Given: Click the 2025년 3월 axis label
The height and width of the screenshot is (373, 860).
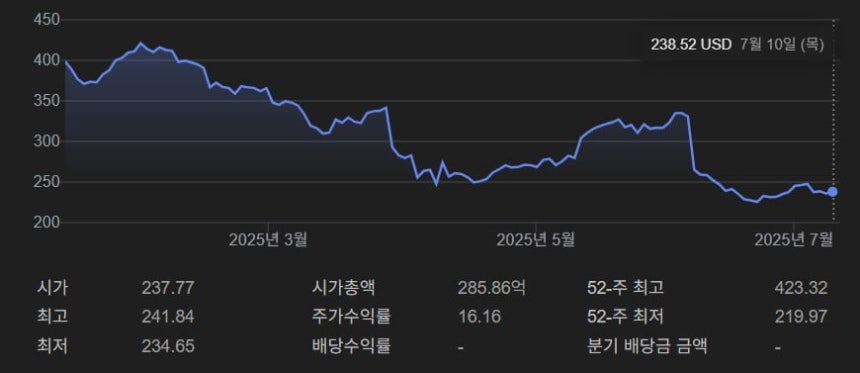Looking at the screenshot, I should [268, 240].
